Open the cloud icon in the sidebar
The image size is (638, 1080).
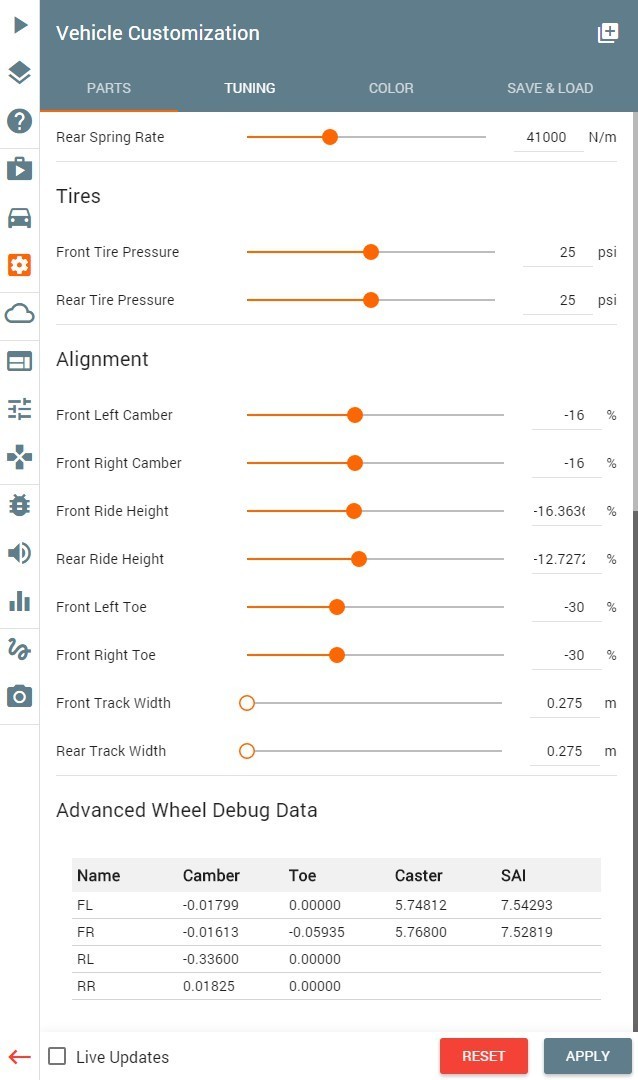click(x=20, y=314)
